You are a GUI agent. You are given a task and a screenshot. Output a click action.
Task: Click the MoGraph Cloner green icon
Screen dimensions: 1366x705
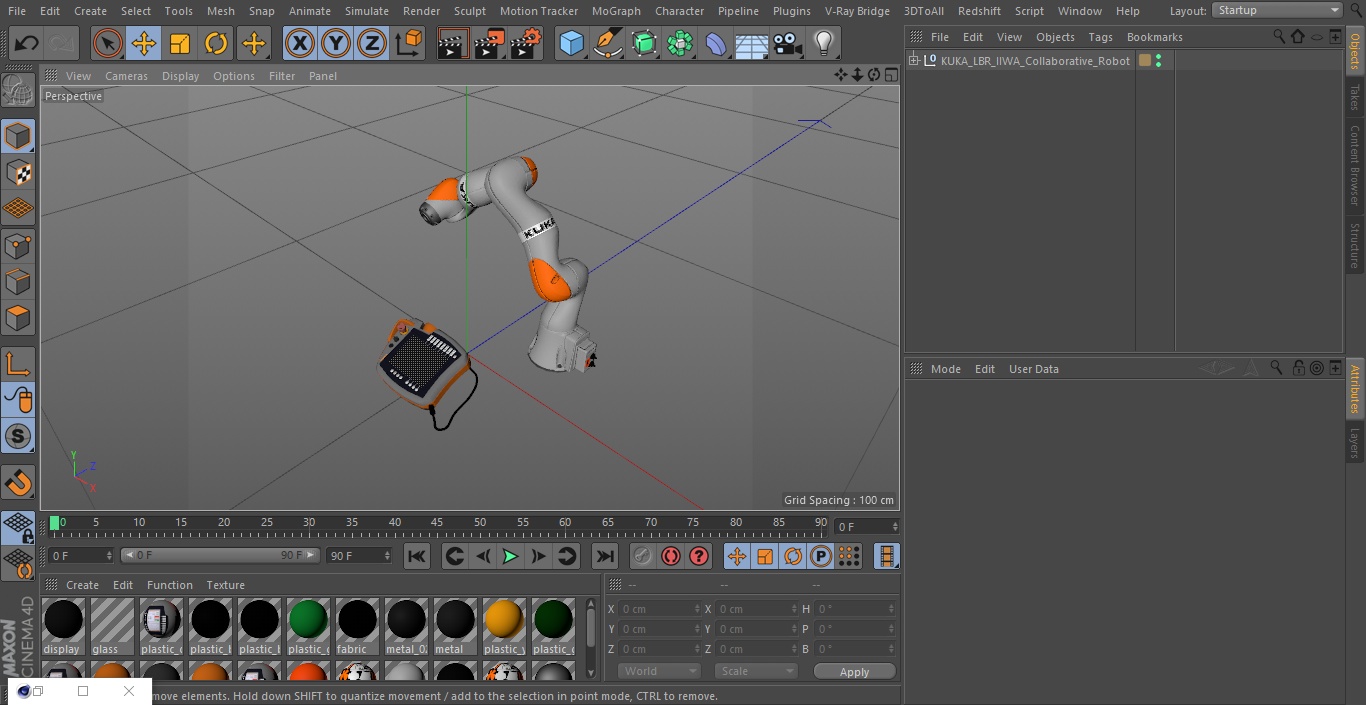tap(680, 43)
